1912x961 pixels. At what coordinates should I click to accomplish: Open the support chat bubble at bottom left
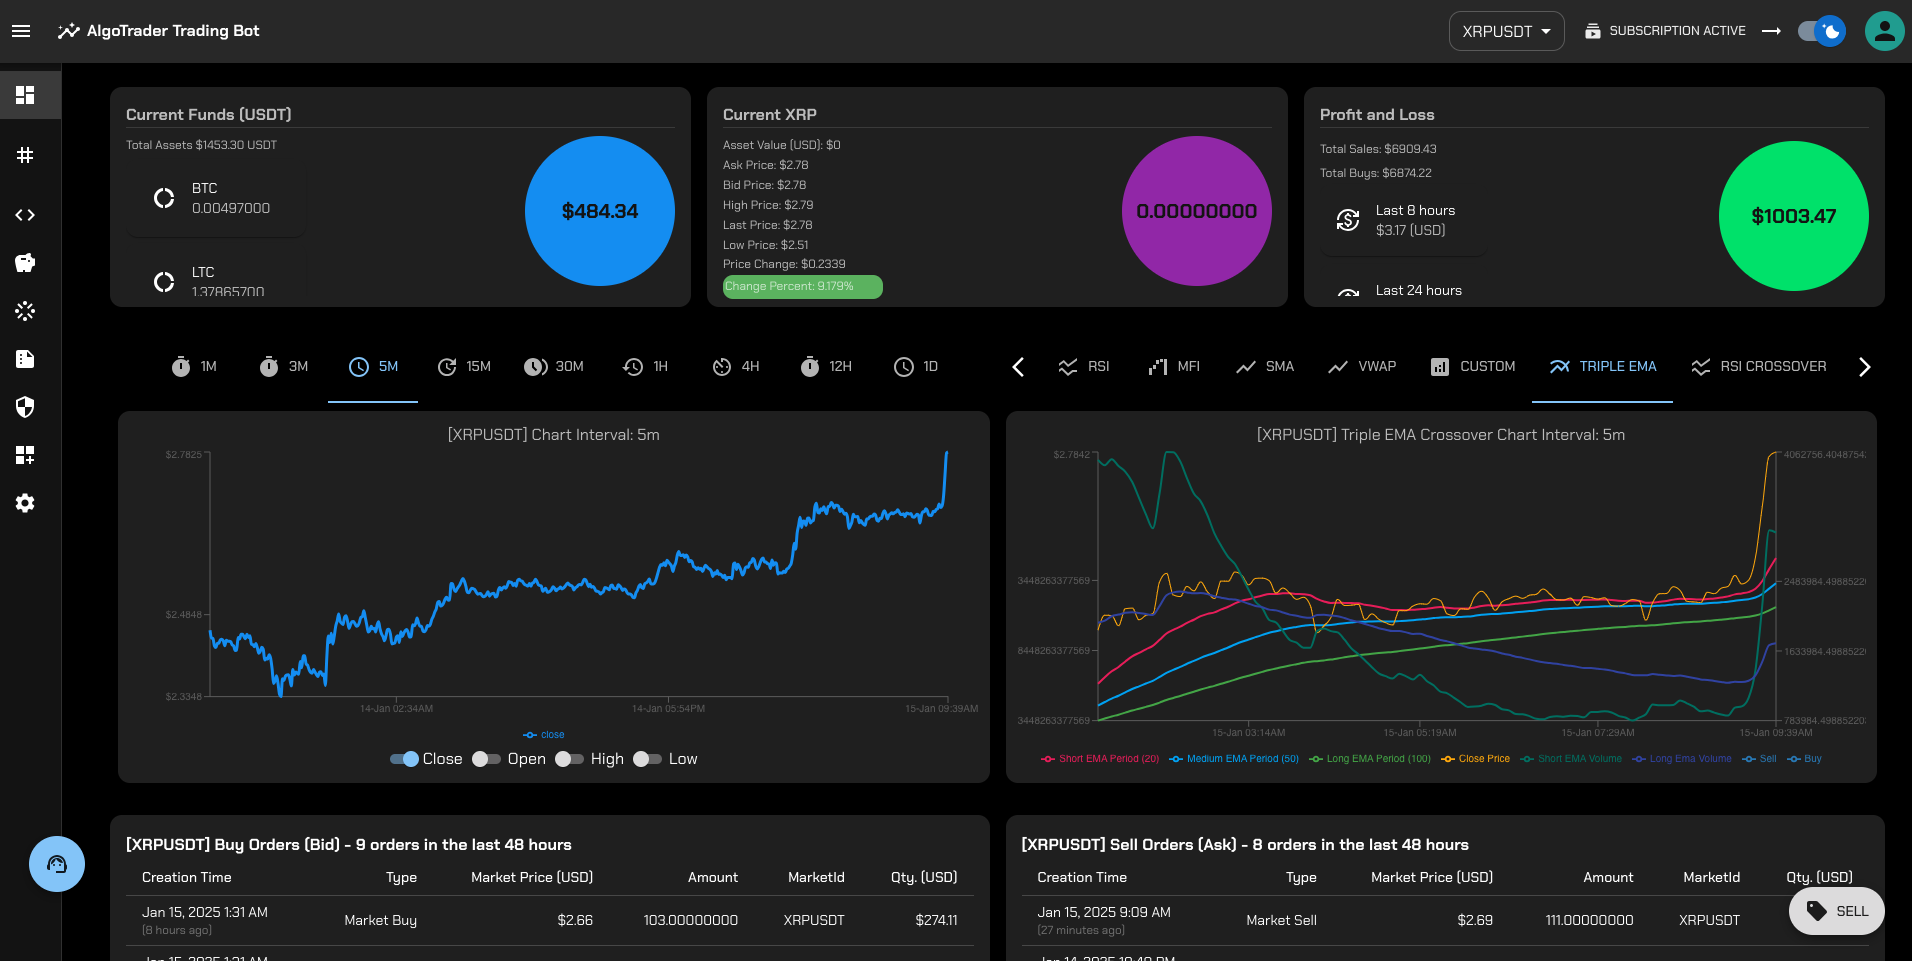tap(57, 864)
